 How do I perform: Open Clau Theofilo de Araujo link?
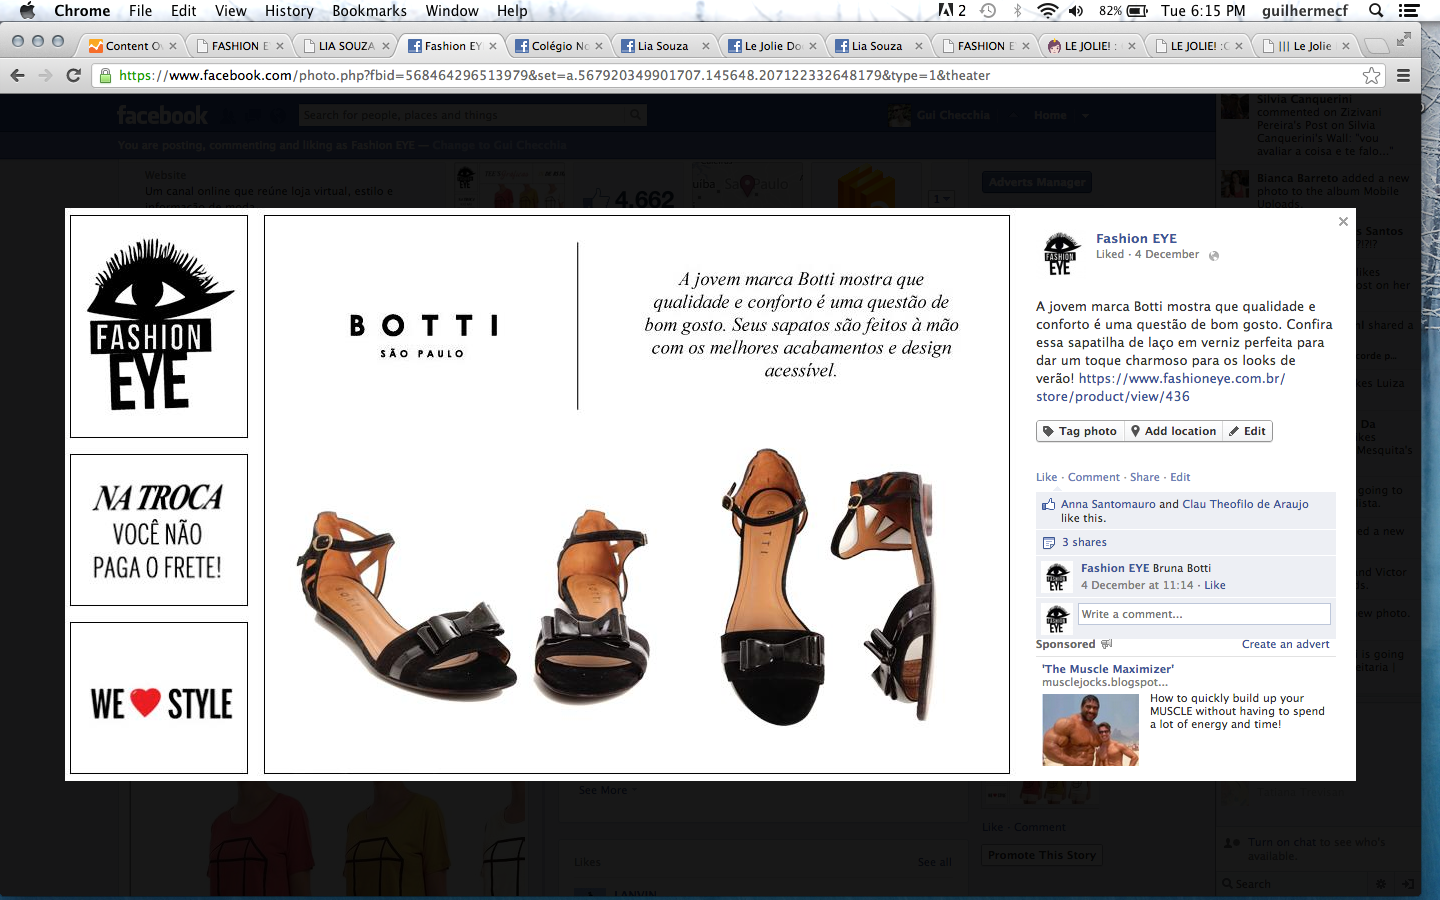pyautogui.click(x=1245, y=504)
